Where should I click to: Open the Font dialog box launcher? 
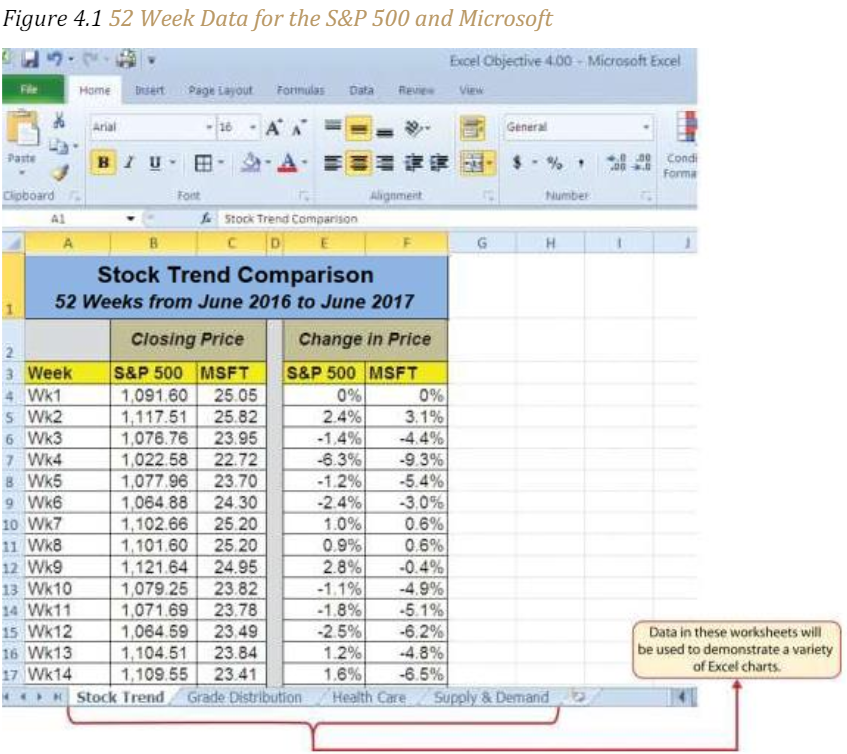pyautogui.click(x=304, y=196)
